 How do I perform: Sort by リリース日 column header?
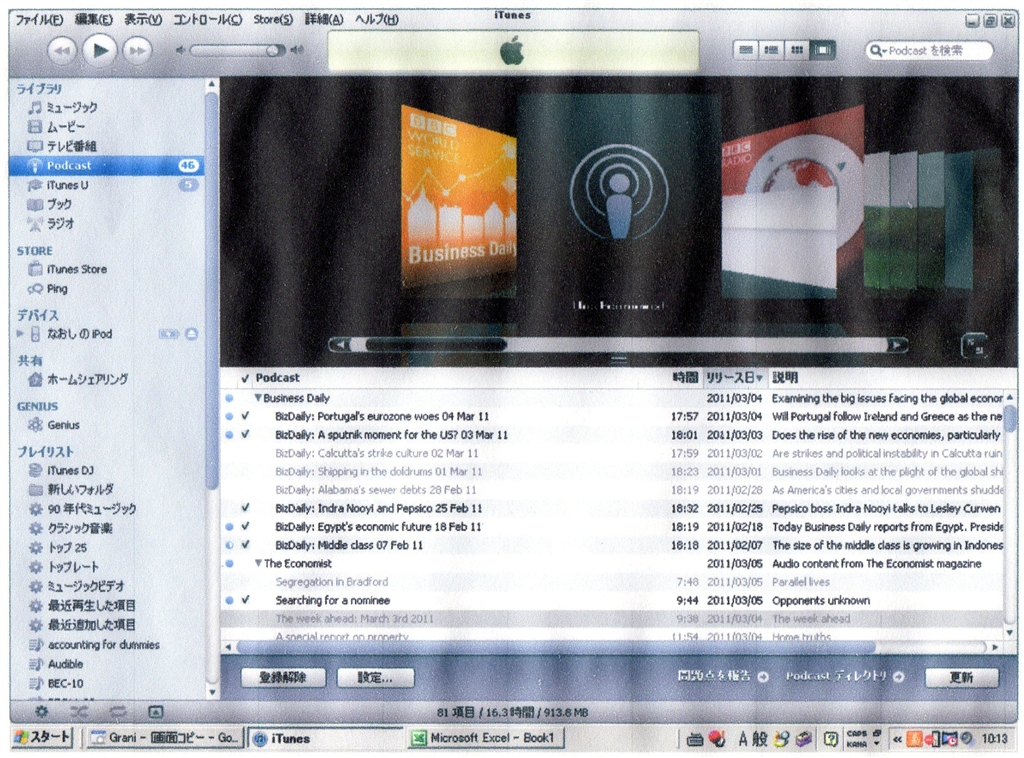click(x=734, y=377)
